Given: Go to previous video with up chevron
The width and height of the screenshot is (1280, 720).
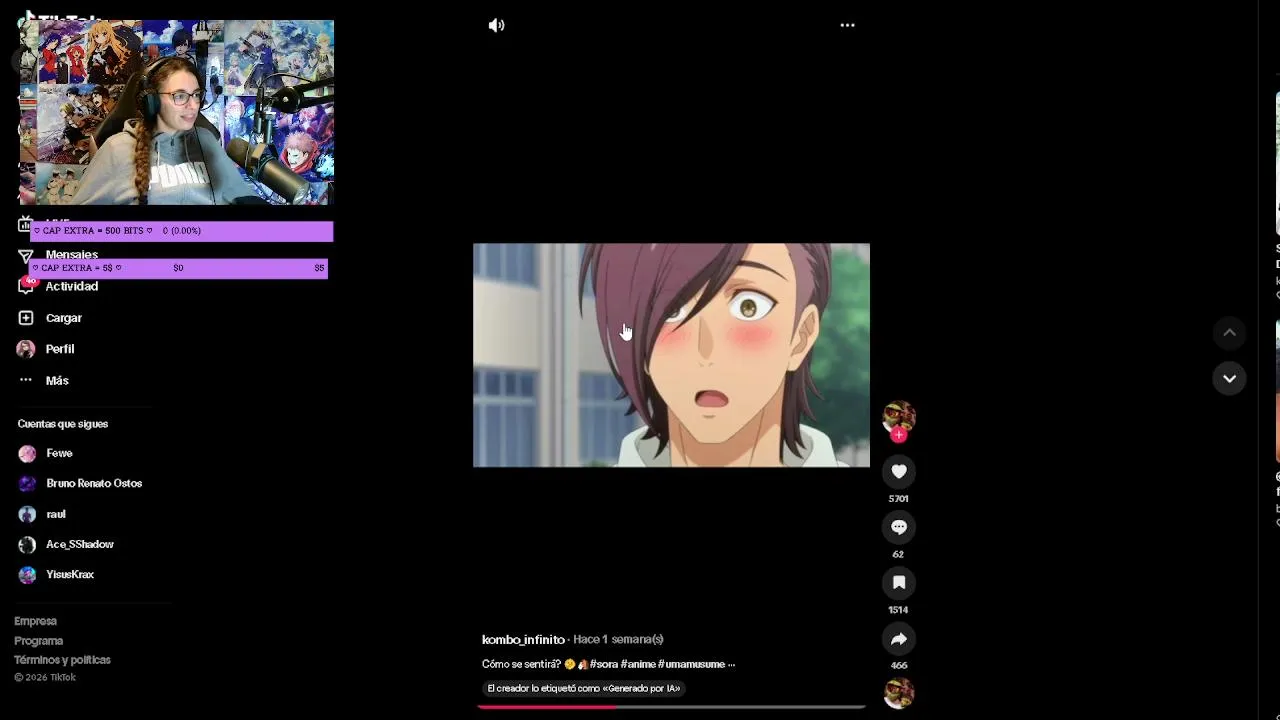Looking at the screenshot, I should pyautogui.click(x=1229, y=333).
